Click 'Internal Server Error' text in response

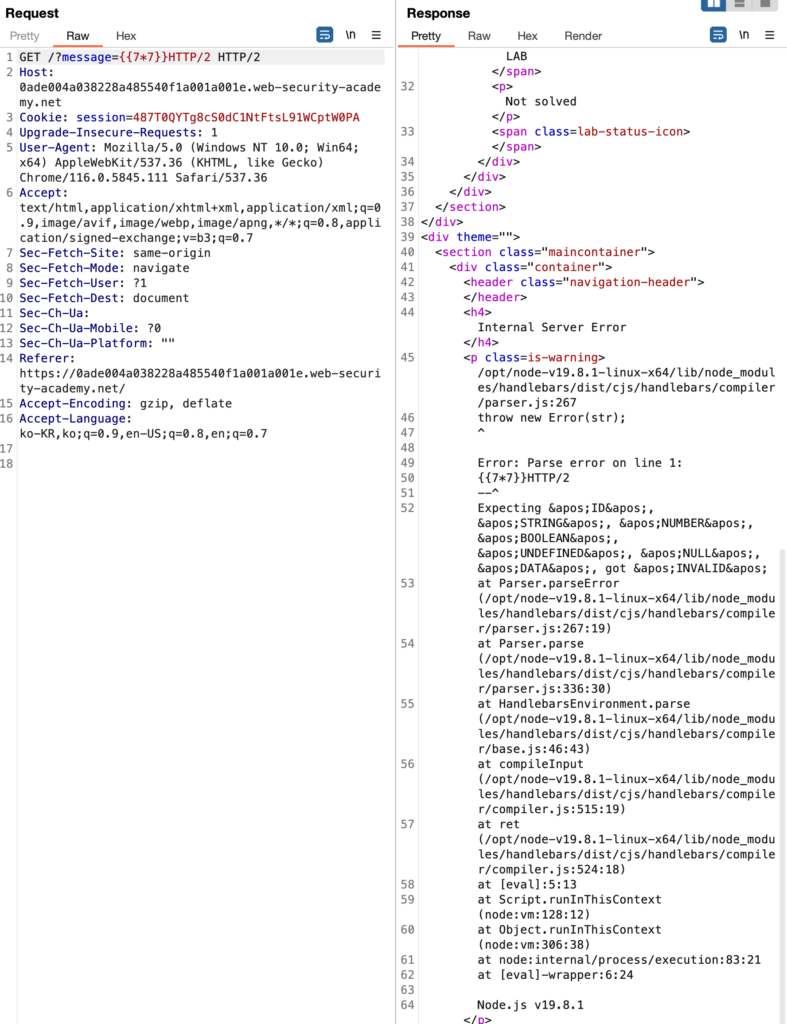click(552, 327)
